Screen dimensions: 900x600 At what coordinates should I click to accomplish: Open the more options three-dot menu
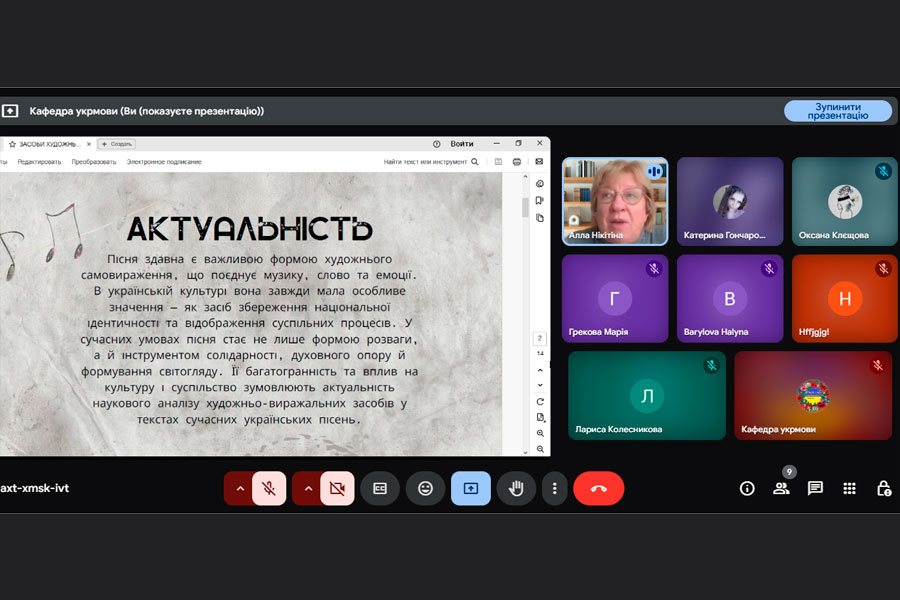tap(554, 488)
